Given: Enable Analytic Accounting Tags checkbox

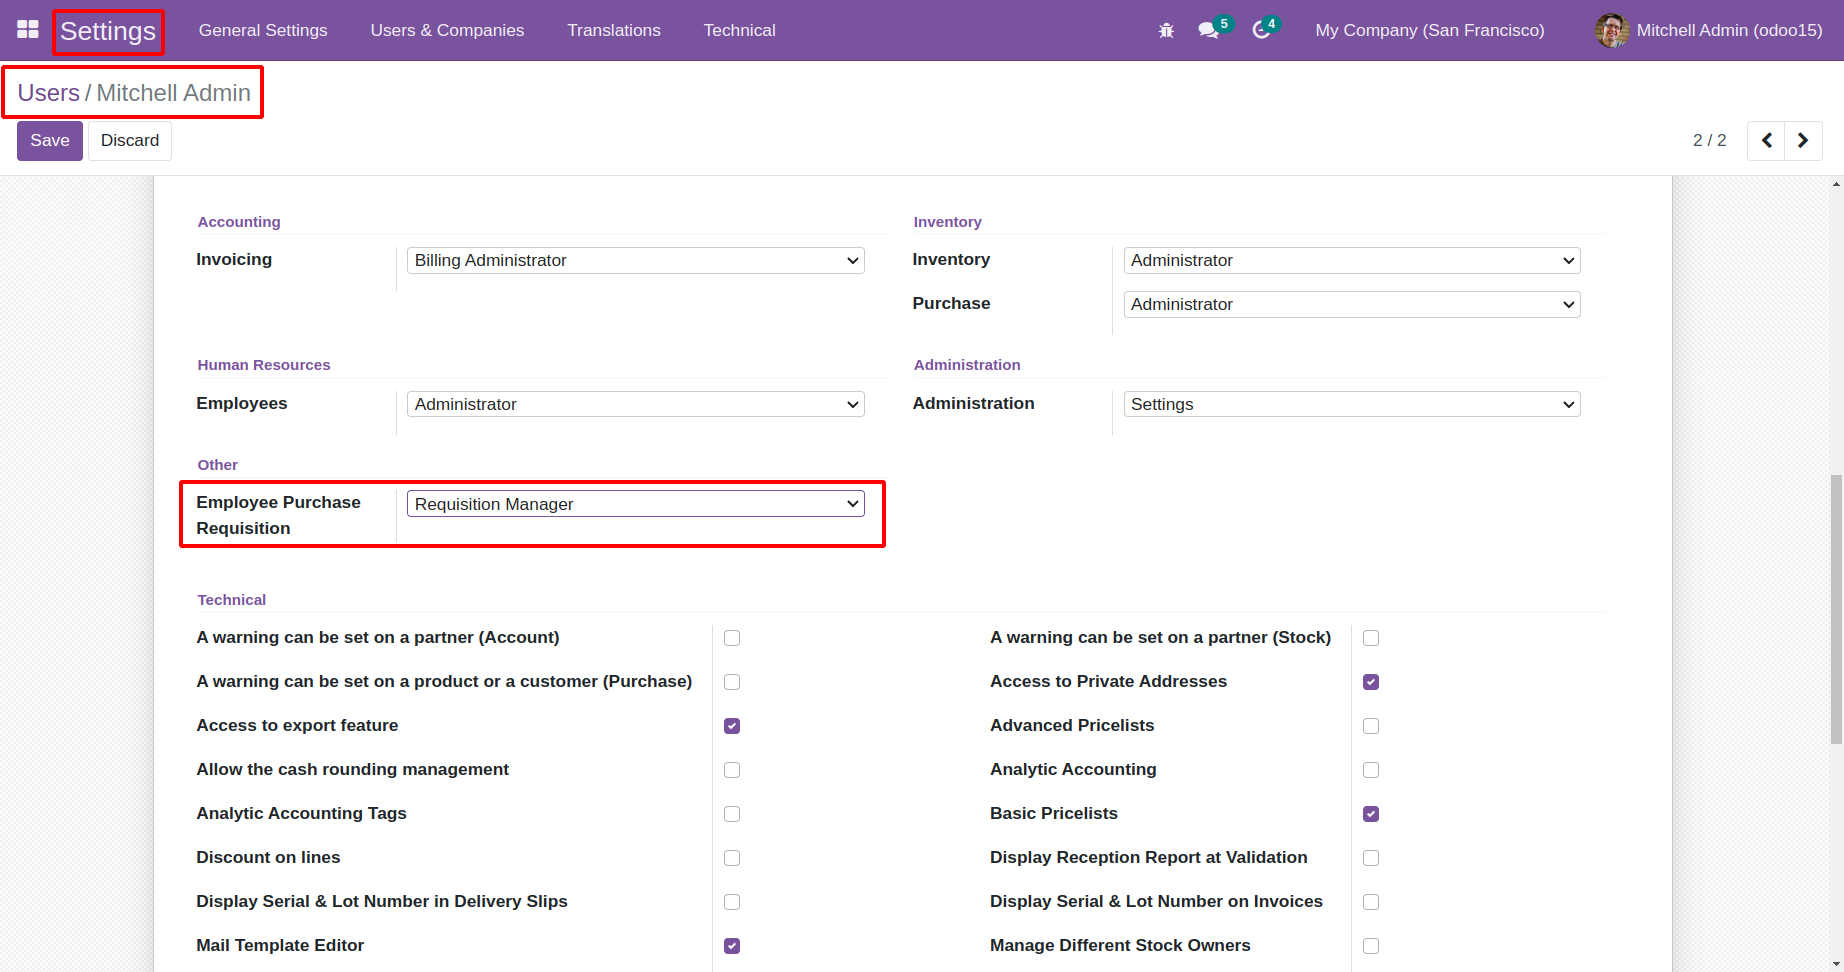Looking at the screenshot, I should tap(732, 814).
